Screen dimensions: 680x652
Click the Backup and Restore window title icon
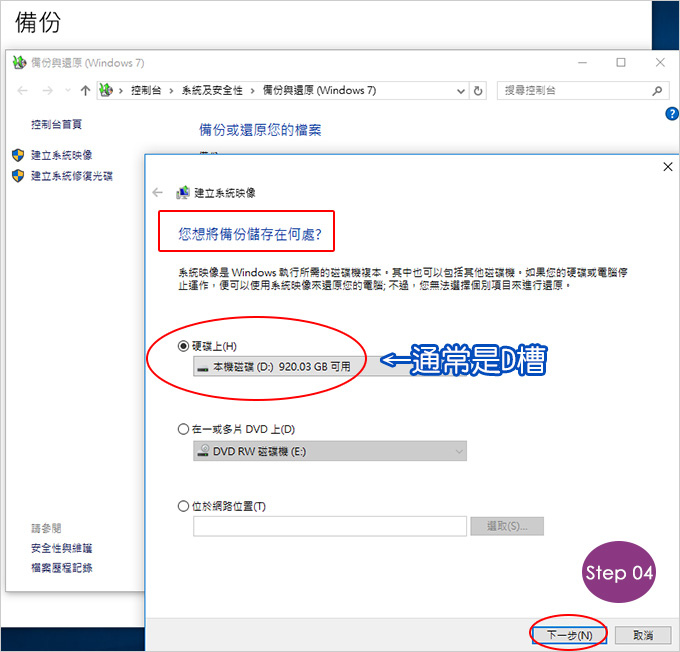[19, 62]
